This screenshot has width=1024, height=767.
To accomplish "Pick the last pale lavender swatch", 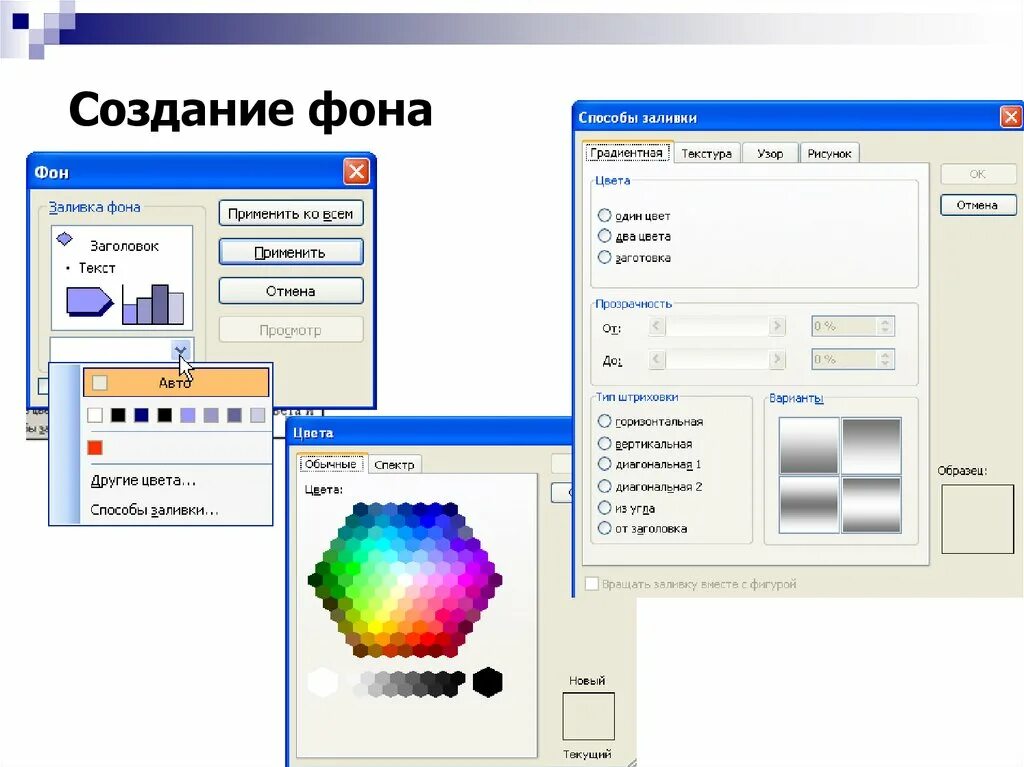I will point(257,415).
